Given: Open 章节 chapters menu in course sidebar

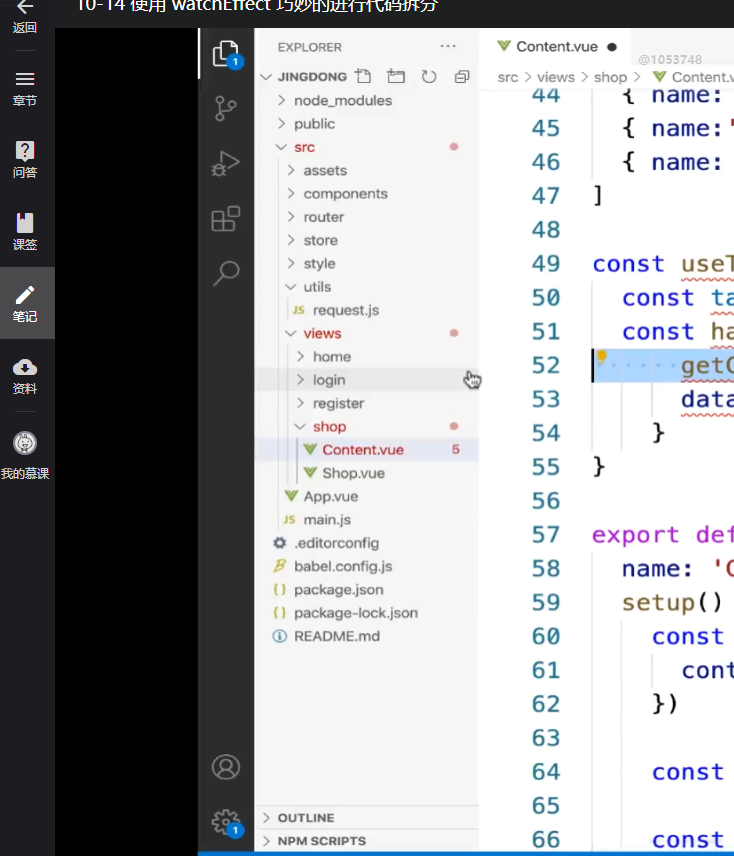Looking at the screenshot, I should [x=25, y=90].
